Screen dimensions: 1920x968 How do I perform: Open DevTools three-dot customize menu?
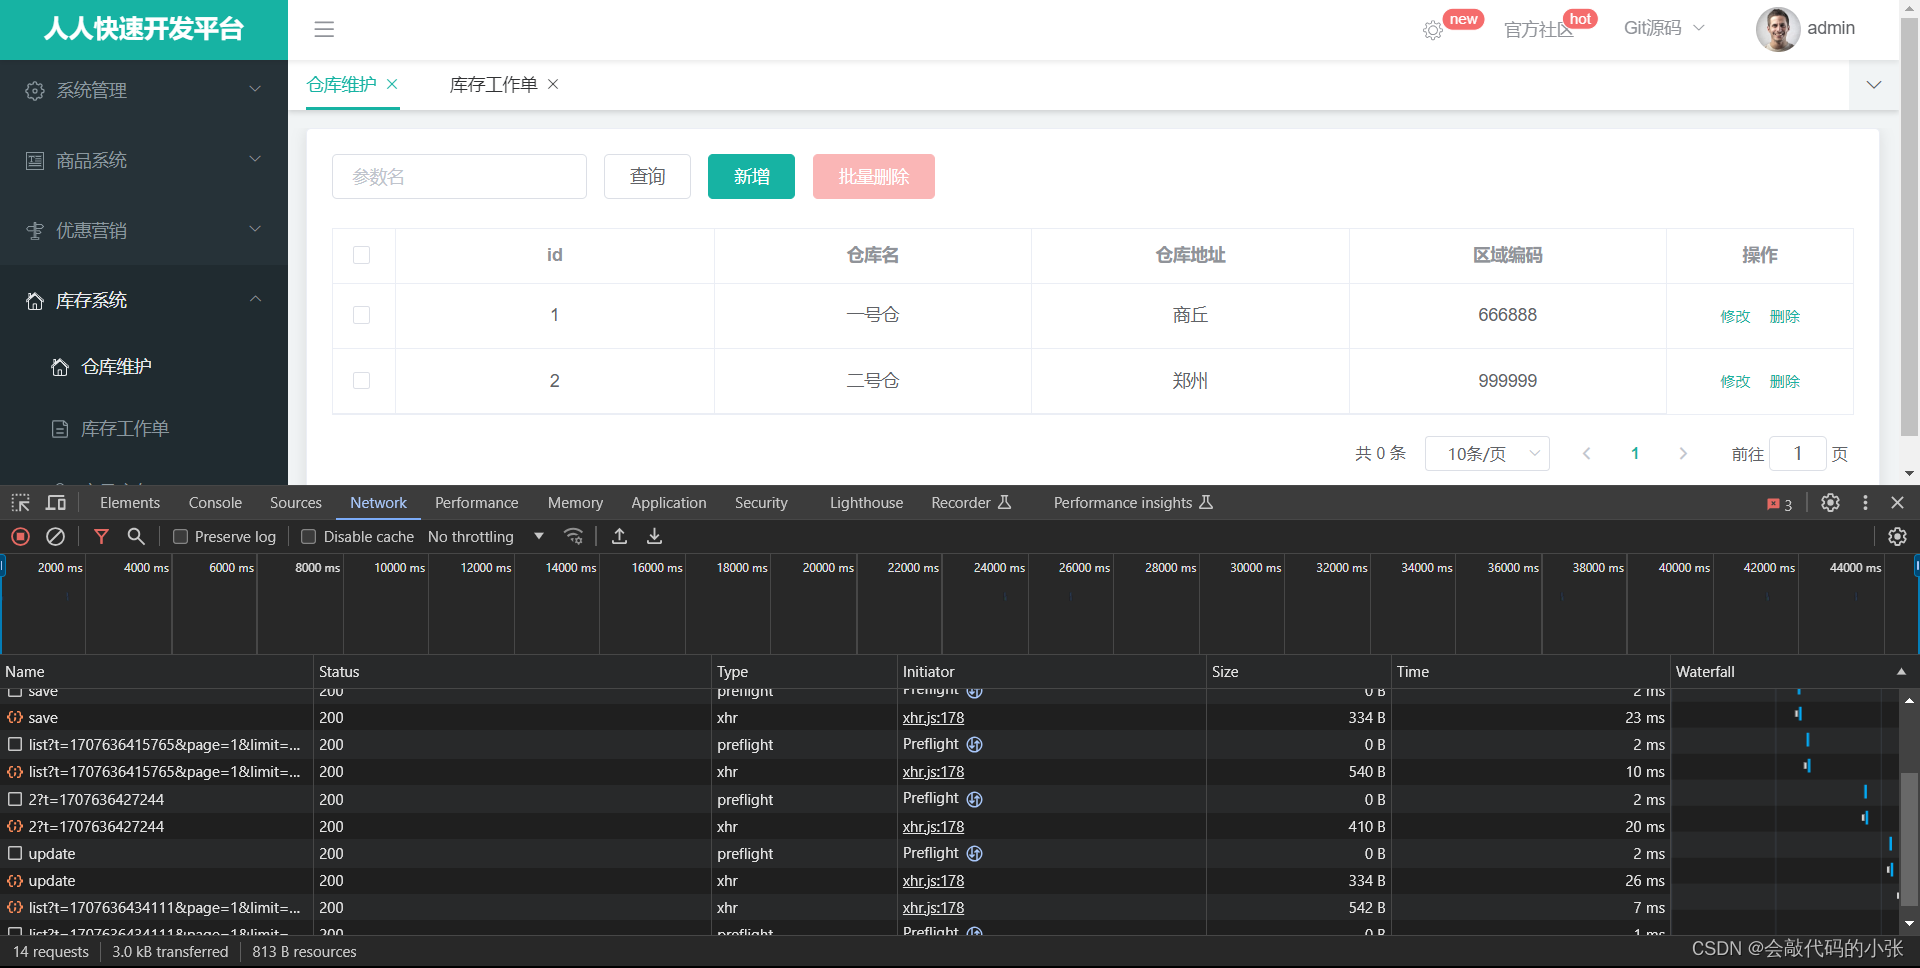[1865, 503]
